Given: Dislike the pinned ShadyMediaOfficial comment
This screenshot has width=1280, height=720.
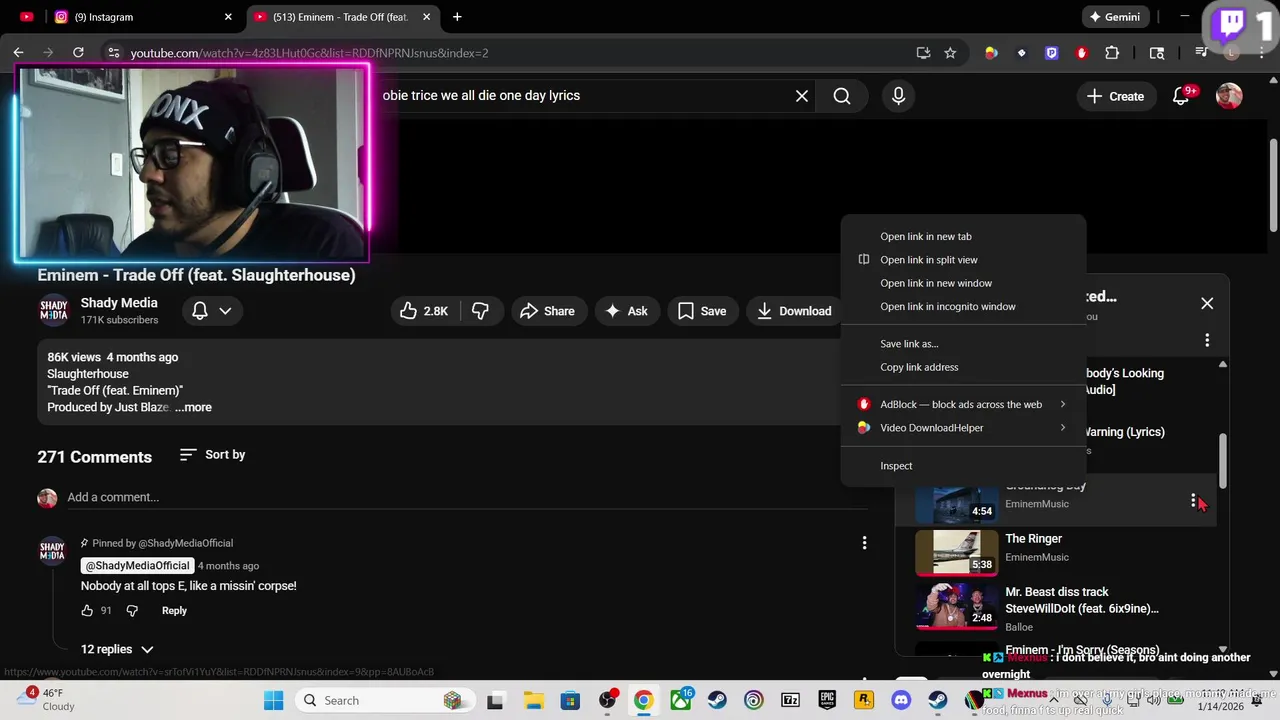Looking at the screenshot, I should (132, 611).
